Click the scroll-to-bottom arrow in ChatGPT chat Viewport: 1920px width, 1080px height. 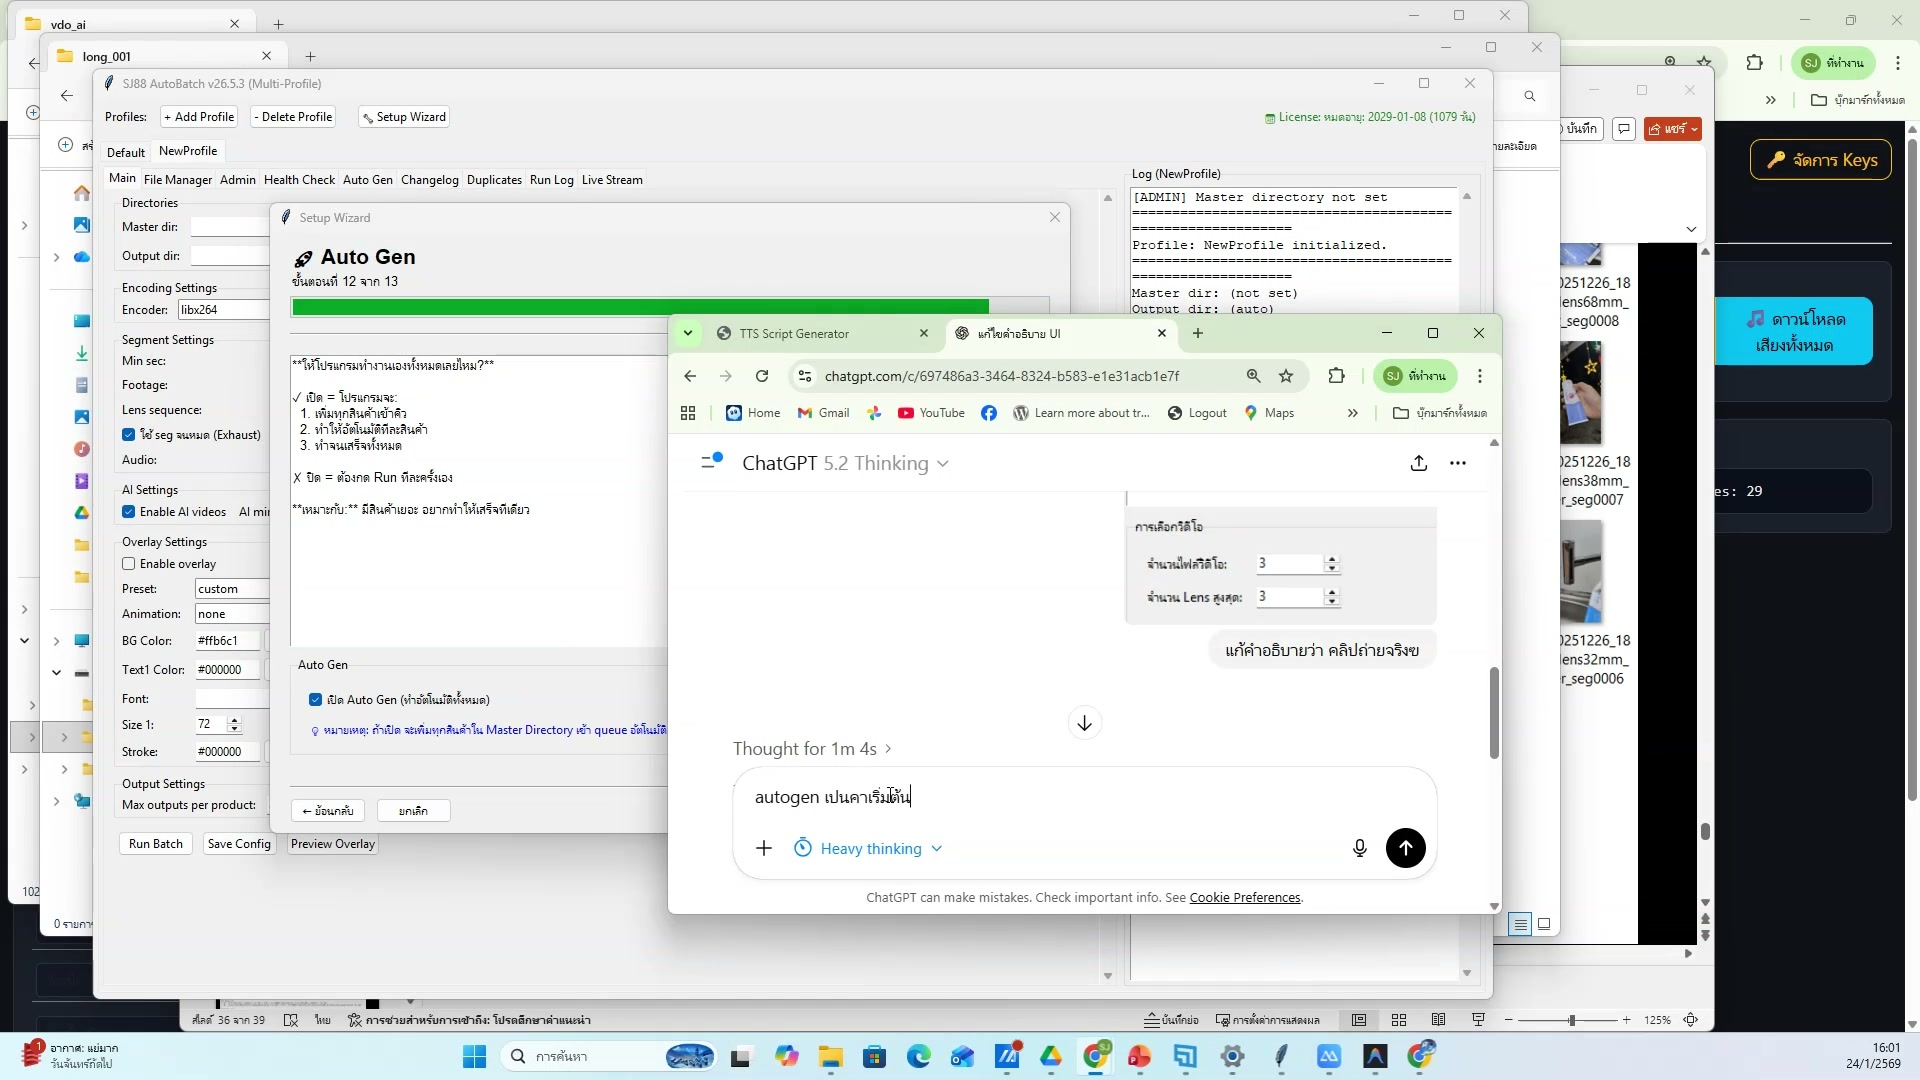pos(1084,722)
